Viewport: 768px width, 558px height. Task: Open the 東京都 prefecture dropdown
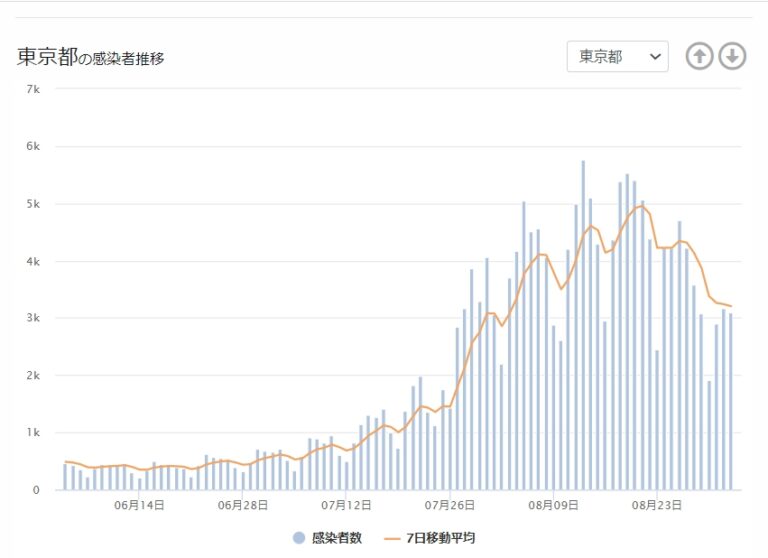(616, 57)
